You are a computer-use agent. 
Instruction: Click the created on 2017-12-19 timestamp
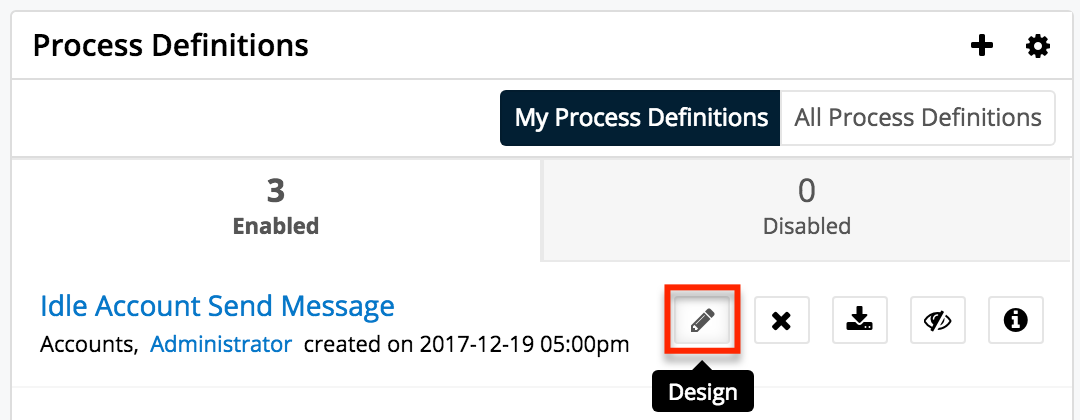coord(466,345)
